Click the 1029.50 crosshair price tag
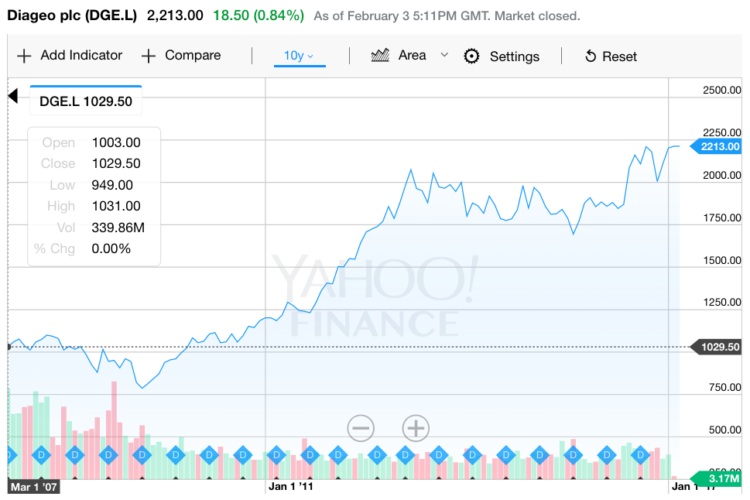This screenshot has height=500, width=750. pyautogui.click(x=716, y=347)
